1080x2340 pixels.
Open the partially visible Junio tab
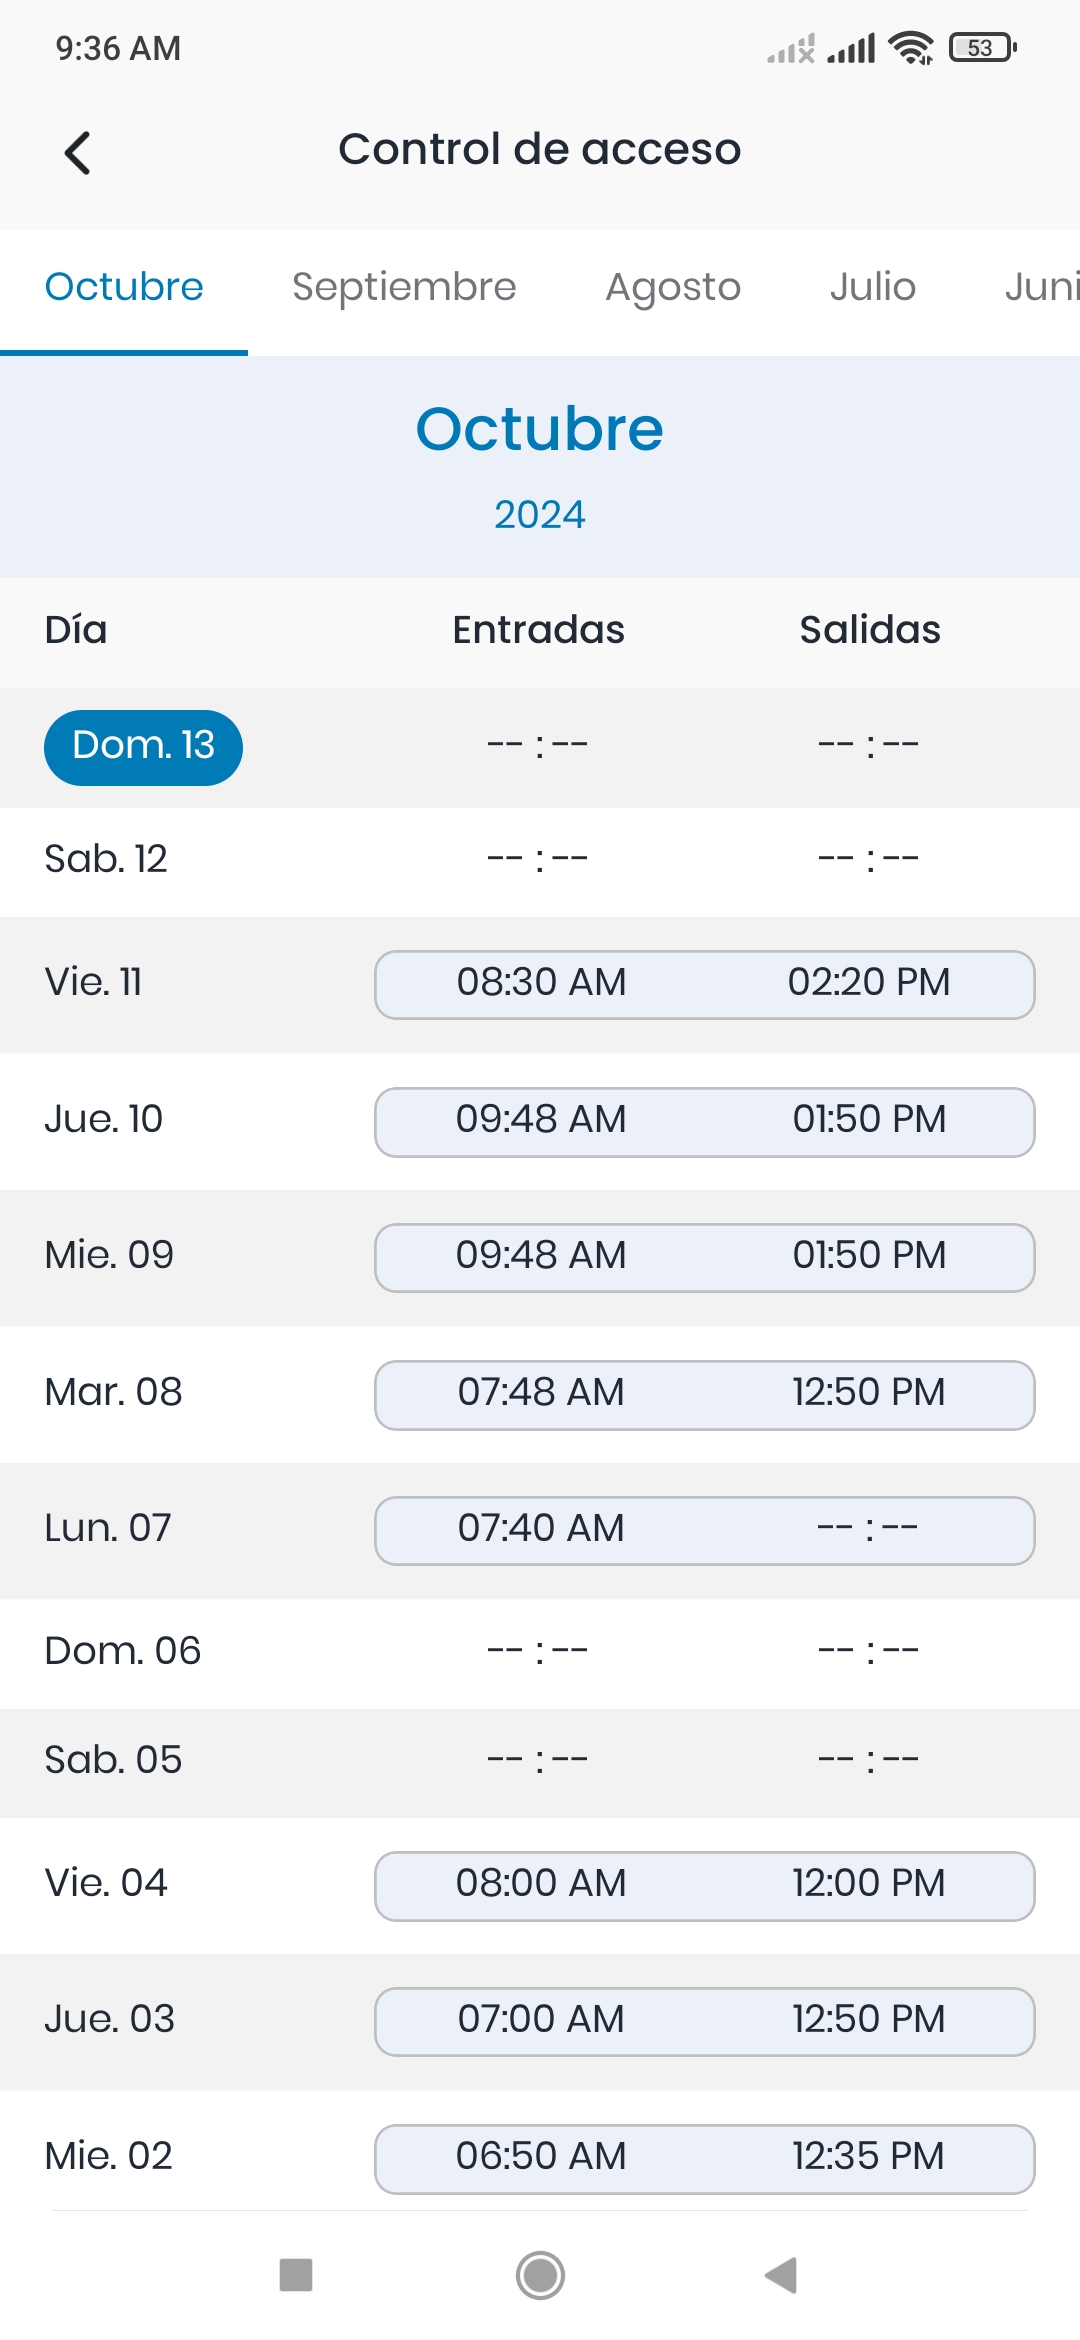1042,287
